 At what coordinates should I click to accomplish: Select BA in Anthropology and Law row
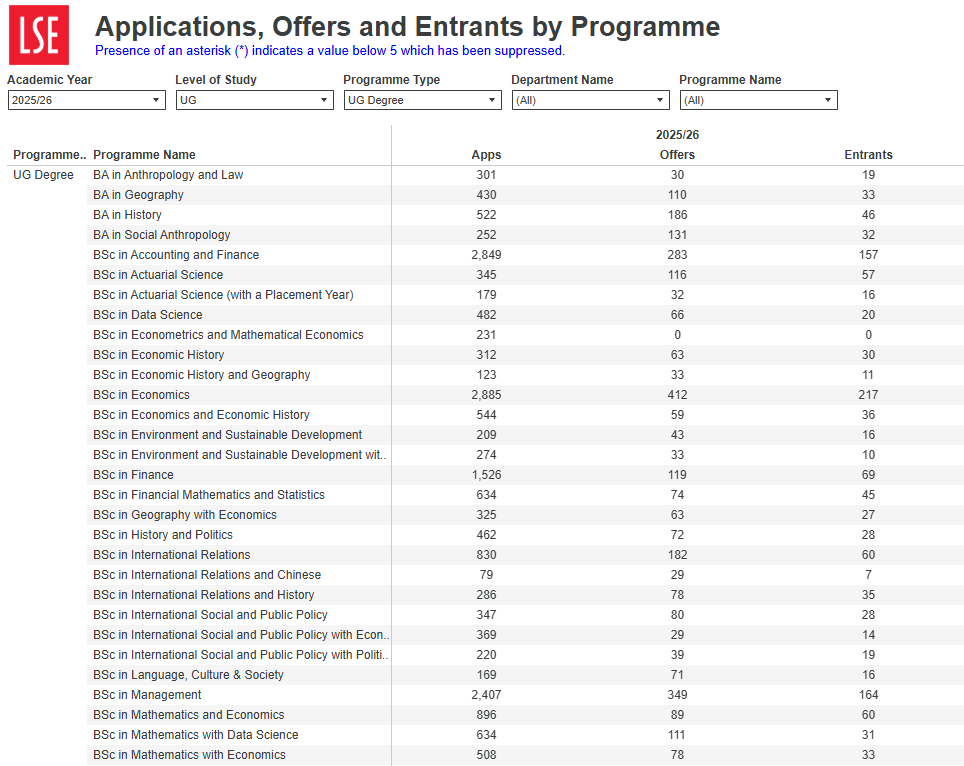(168, 175)
